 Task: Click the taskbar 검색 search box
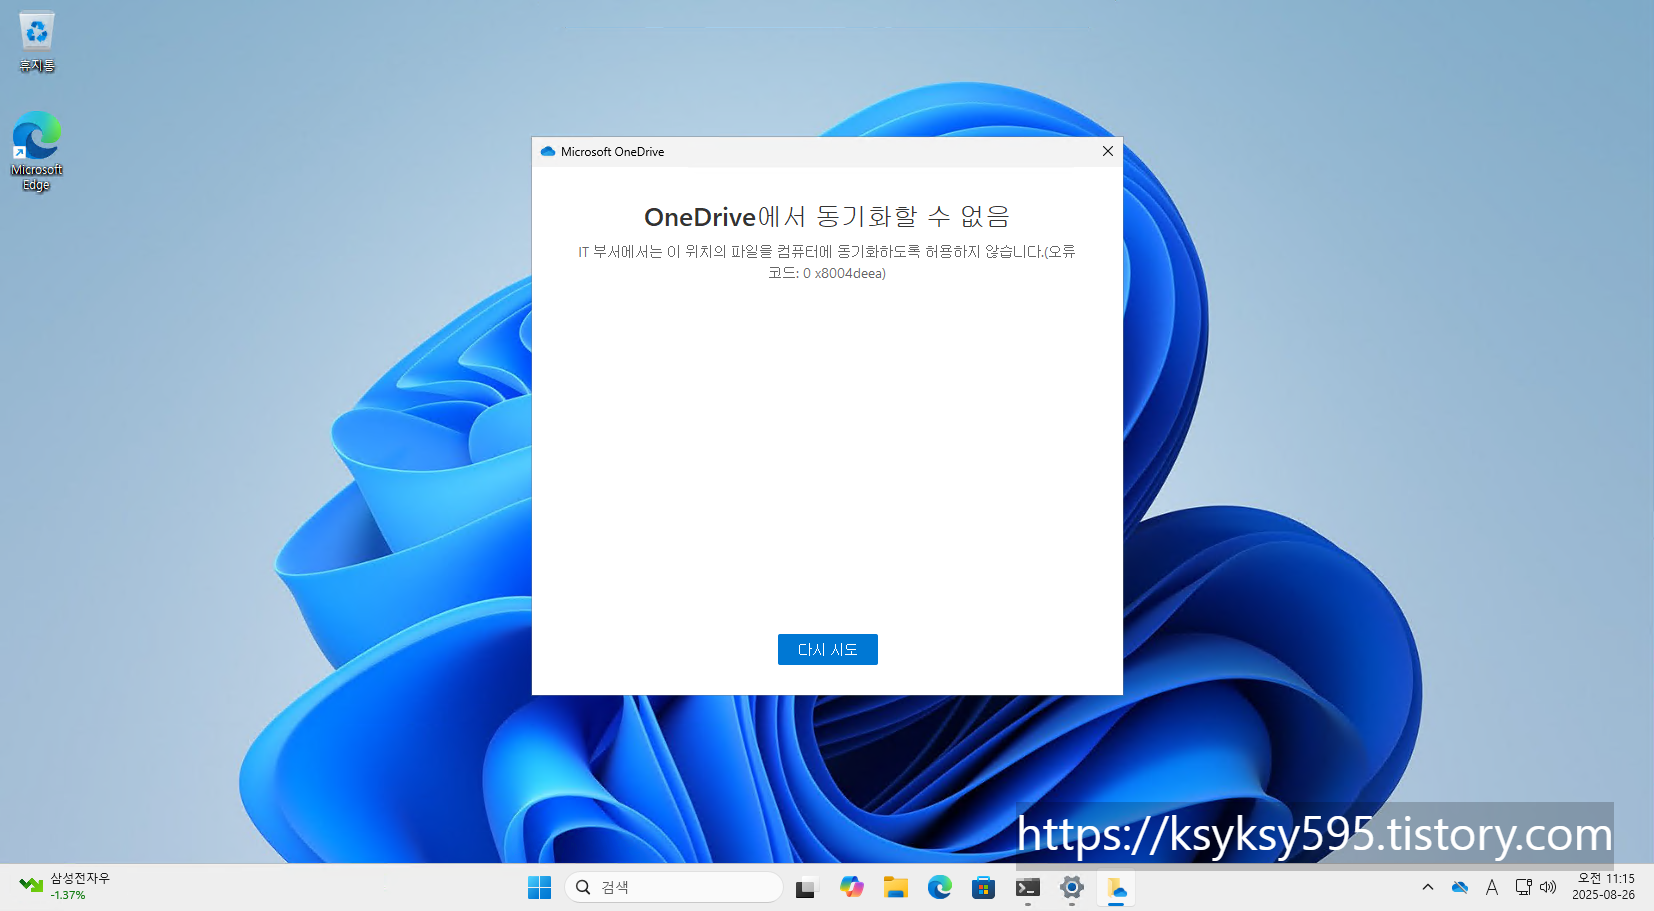click(x=673, y=887)
